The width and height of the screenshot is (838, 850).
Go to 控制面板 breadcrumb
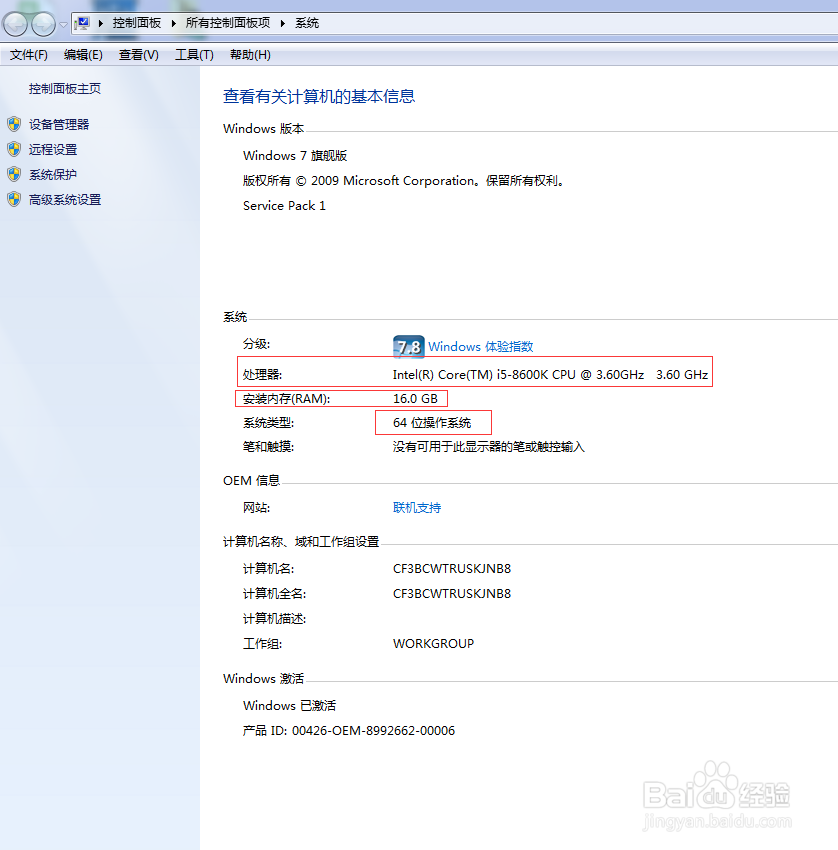click(137, 23)
